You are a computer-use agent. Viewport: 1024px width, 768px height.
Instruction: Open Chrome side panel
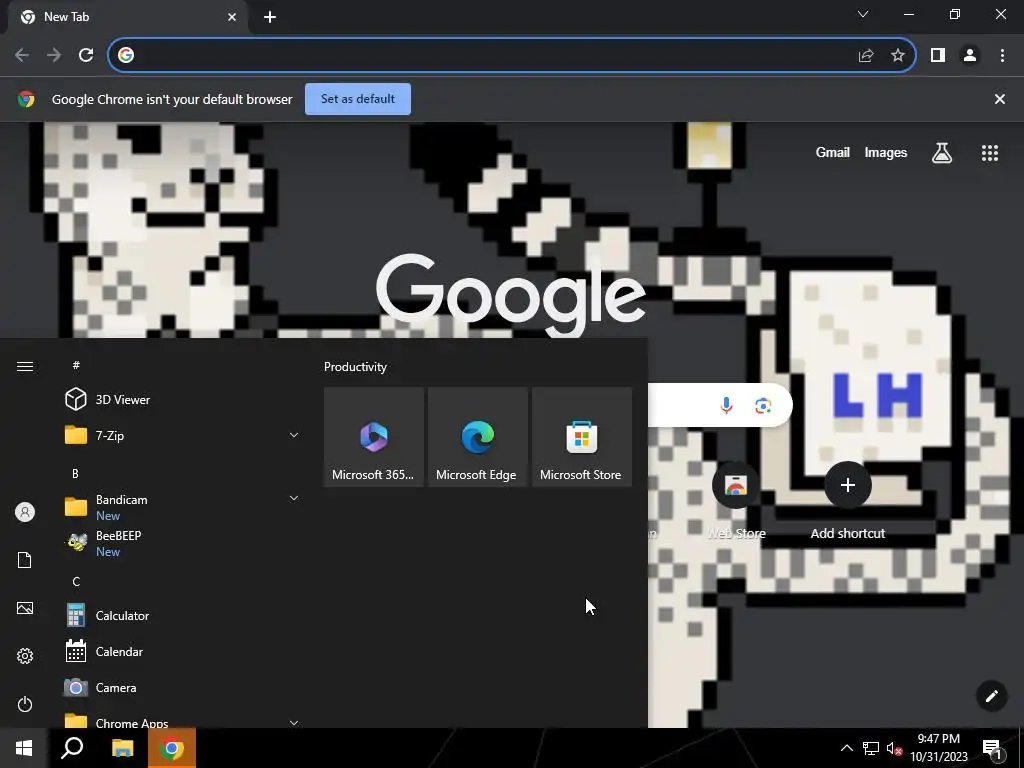click(x=938, y=56)
